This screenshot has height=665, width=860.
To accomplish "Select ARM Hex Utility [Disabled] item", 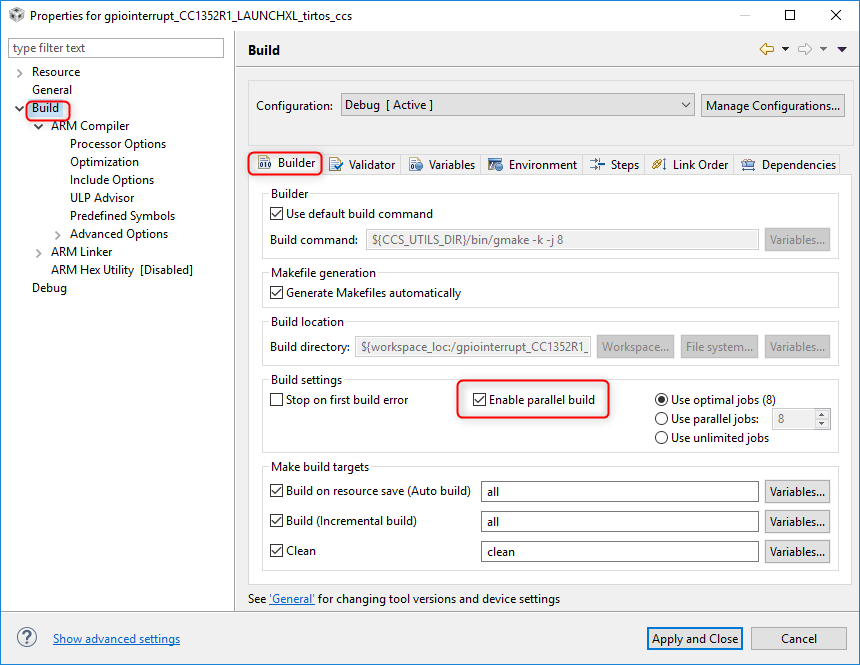I will (122, 270).
